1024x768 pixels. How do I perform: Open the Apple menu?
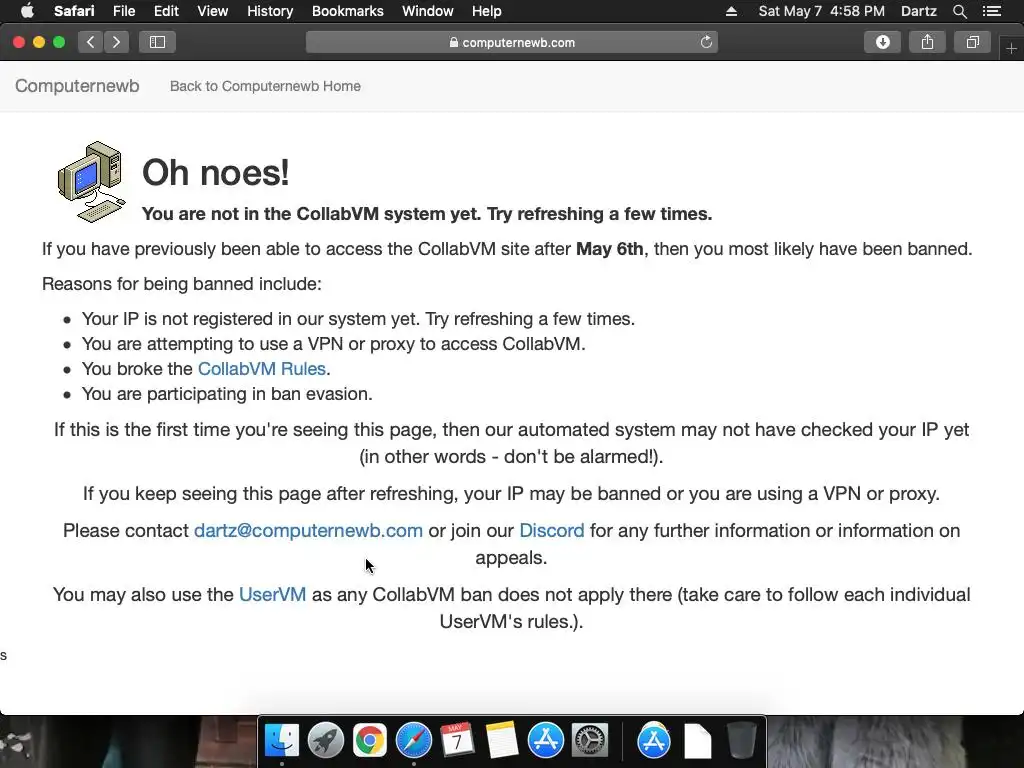(27, 11)
